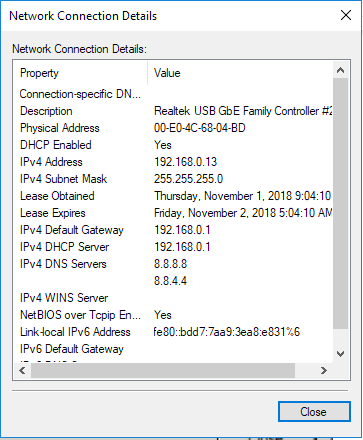Select the DHCP Enabled row
Viewport: 363px width, 440px height.
click(x=173, y=145)
